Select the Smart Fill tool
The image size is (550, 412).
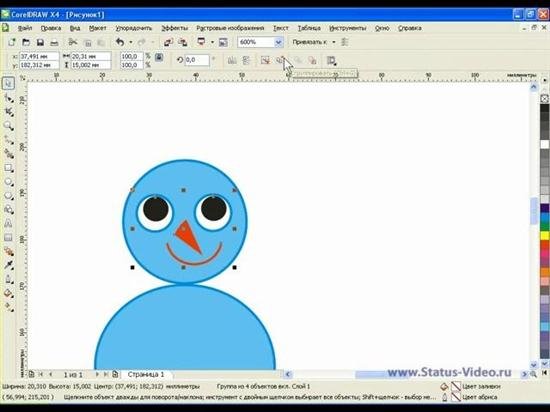tap(9, 154)
